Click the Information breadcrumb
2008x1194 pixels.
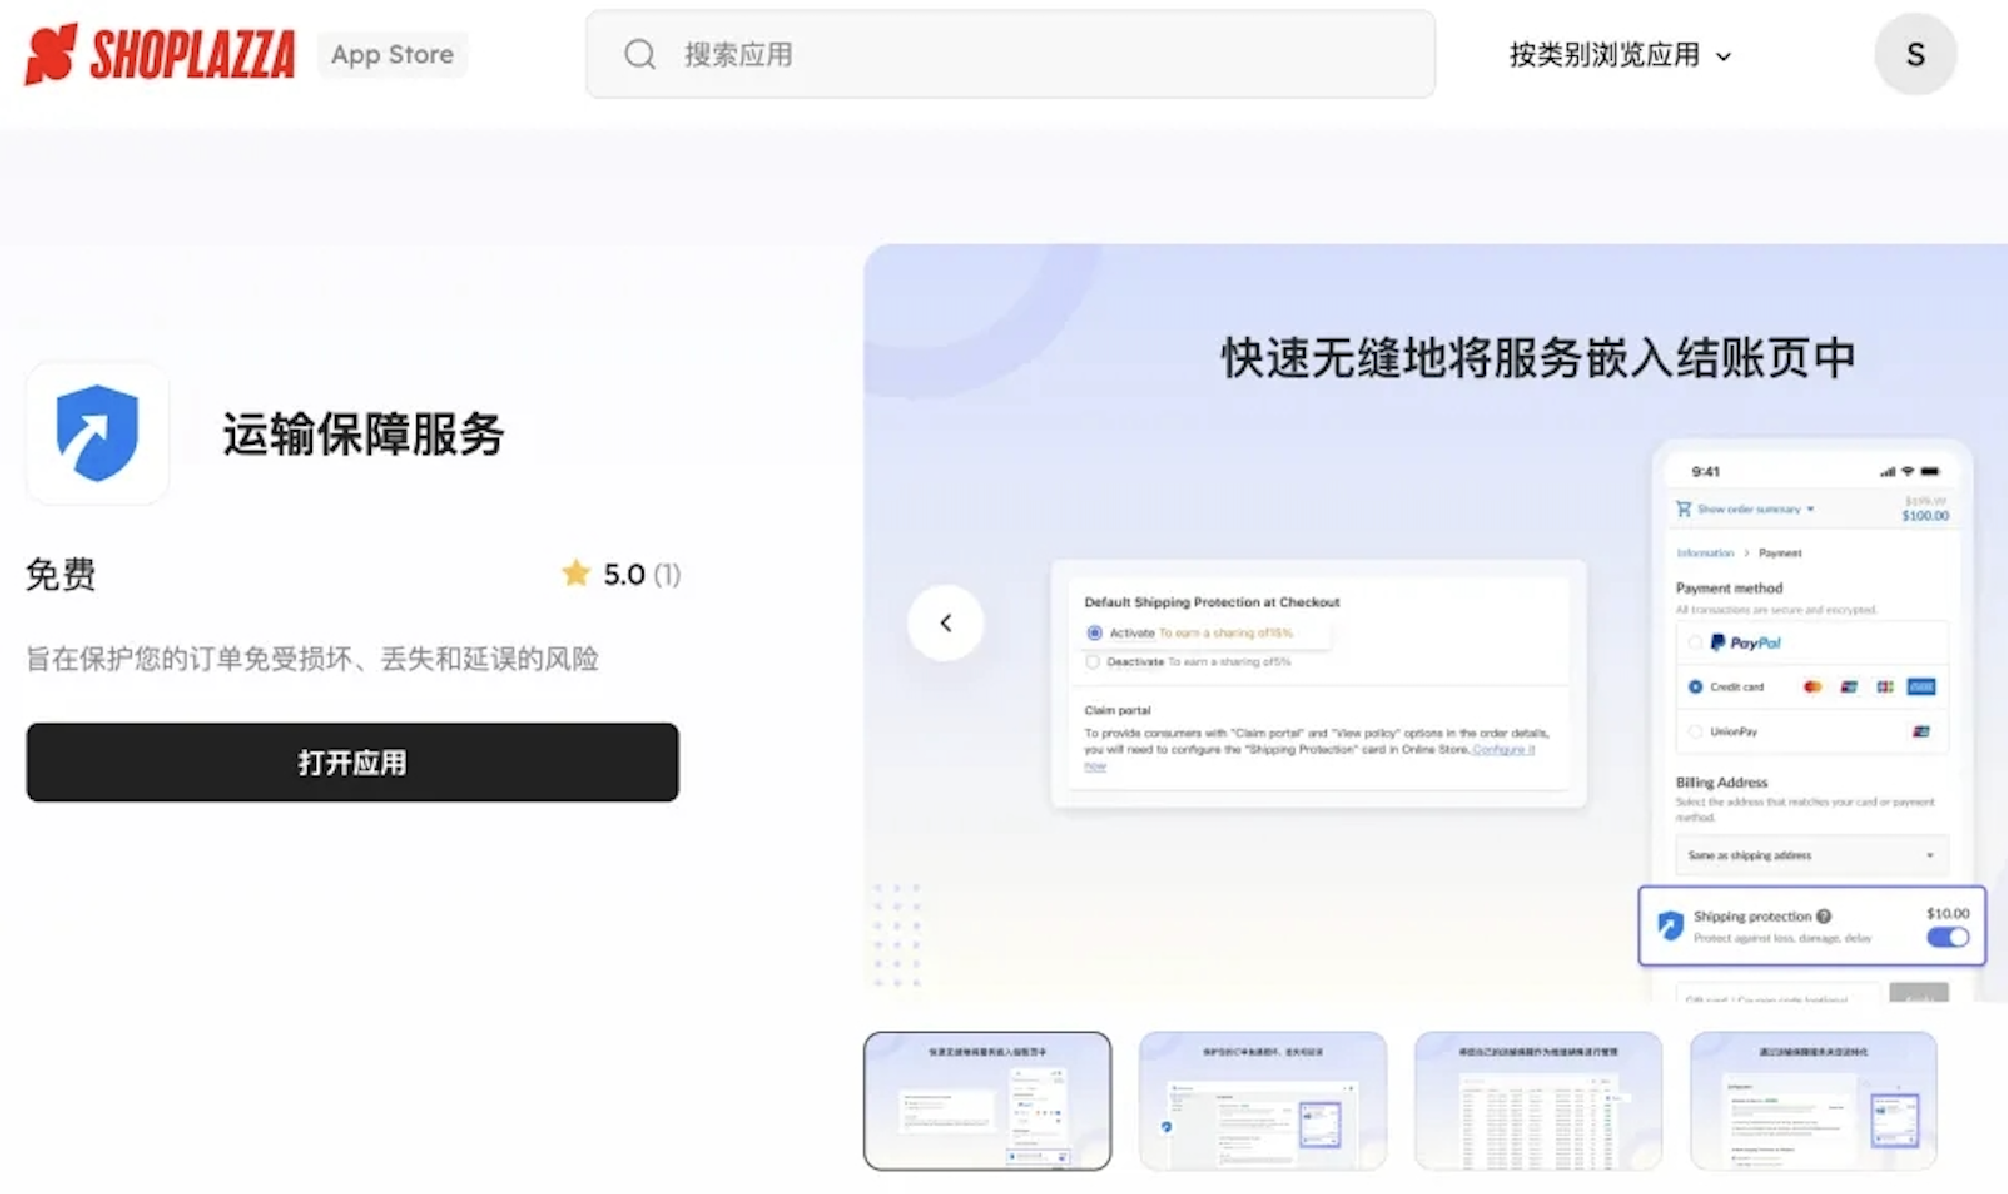(1704, 552)
